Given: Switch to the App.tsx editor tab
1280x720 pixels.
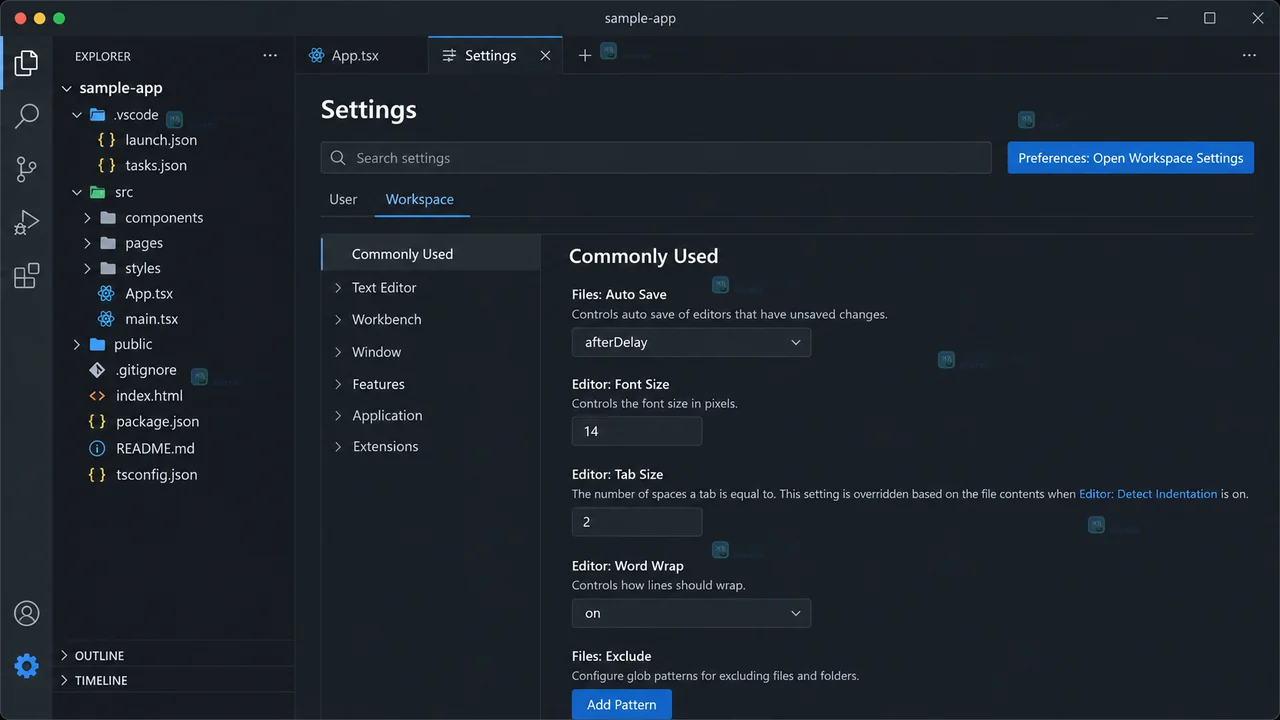Looking at the screenshot, I should [360, 56].
